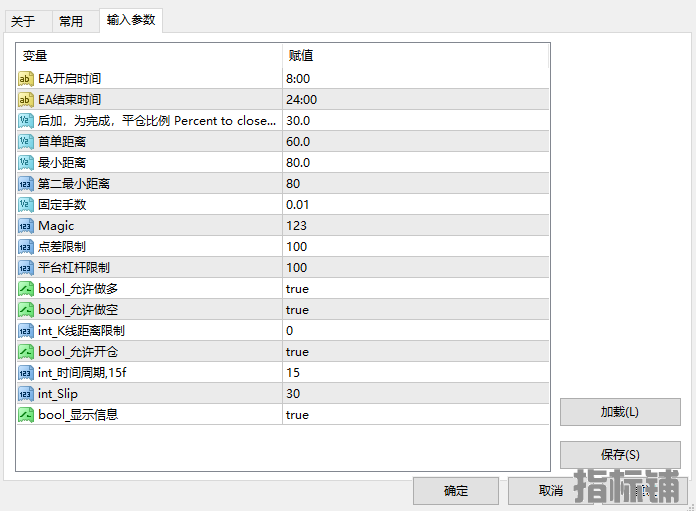Screen dimensions: 696x511
Task: Click the string icon beside EA结束时间
Action: [x=26, y=99]
